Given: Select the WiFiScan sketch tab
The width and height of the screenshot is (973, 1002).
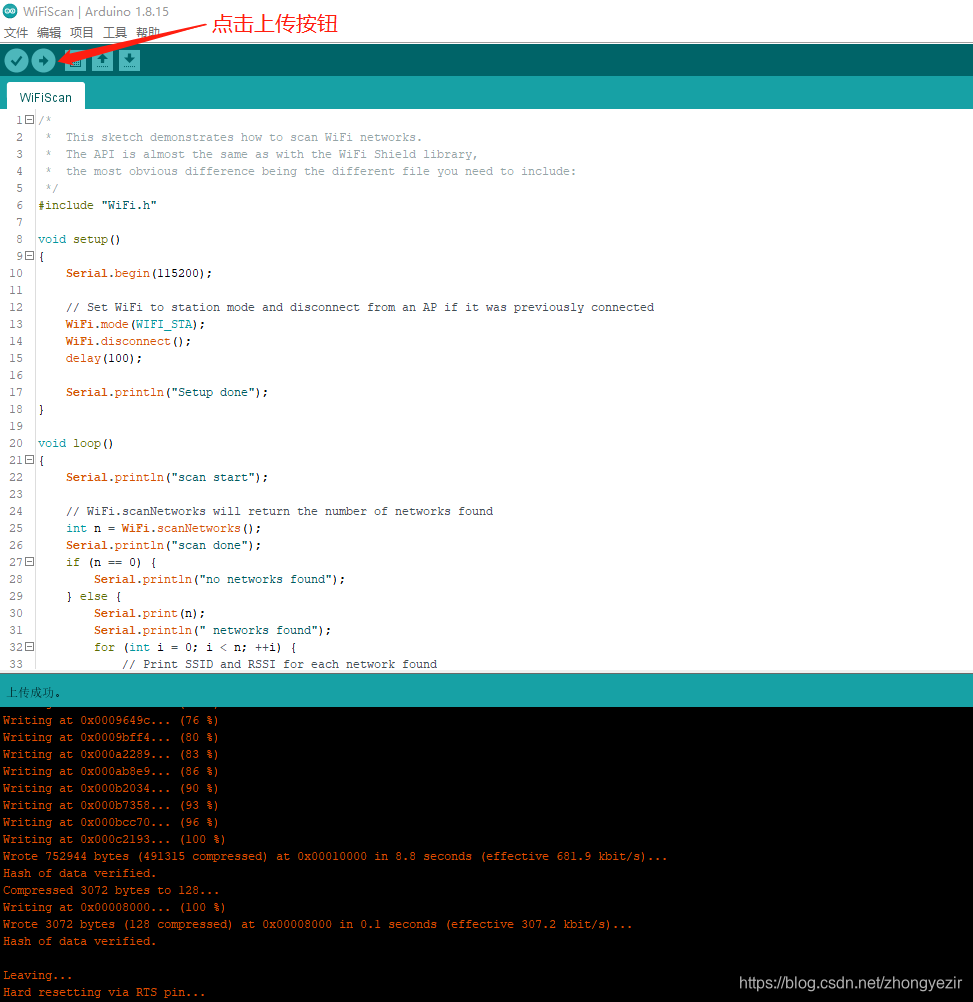Looking at the screenshot, I should 45,97.
